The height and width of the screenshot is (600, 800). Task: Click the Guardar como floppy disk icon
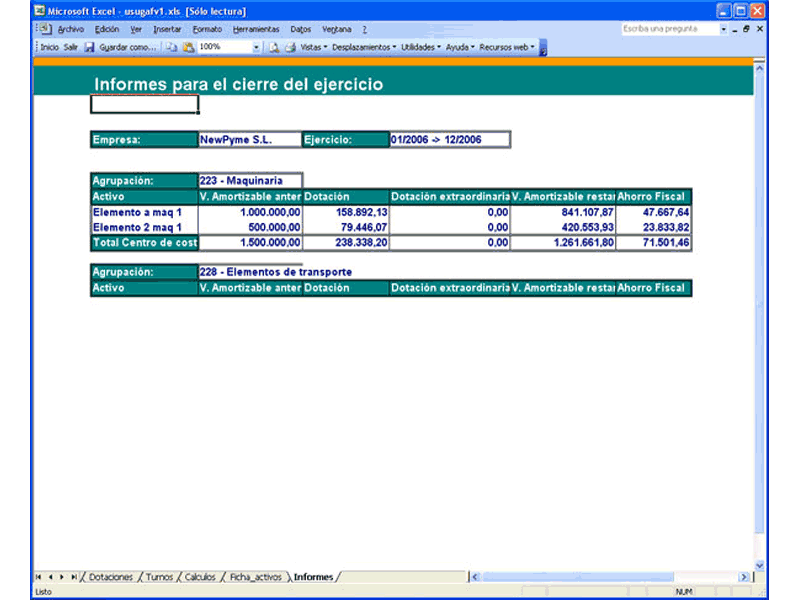[x=89, y=47]
